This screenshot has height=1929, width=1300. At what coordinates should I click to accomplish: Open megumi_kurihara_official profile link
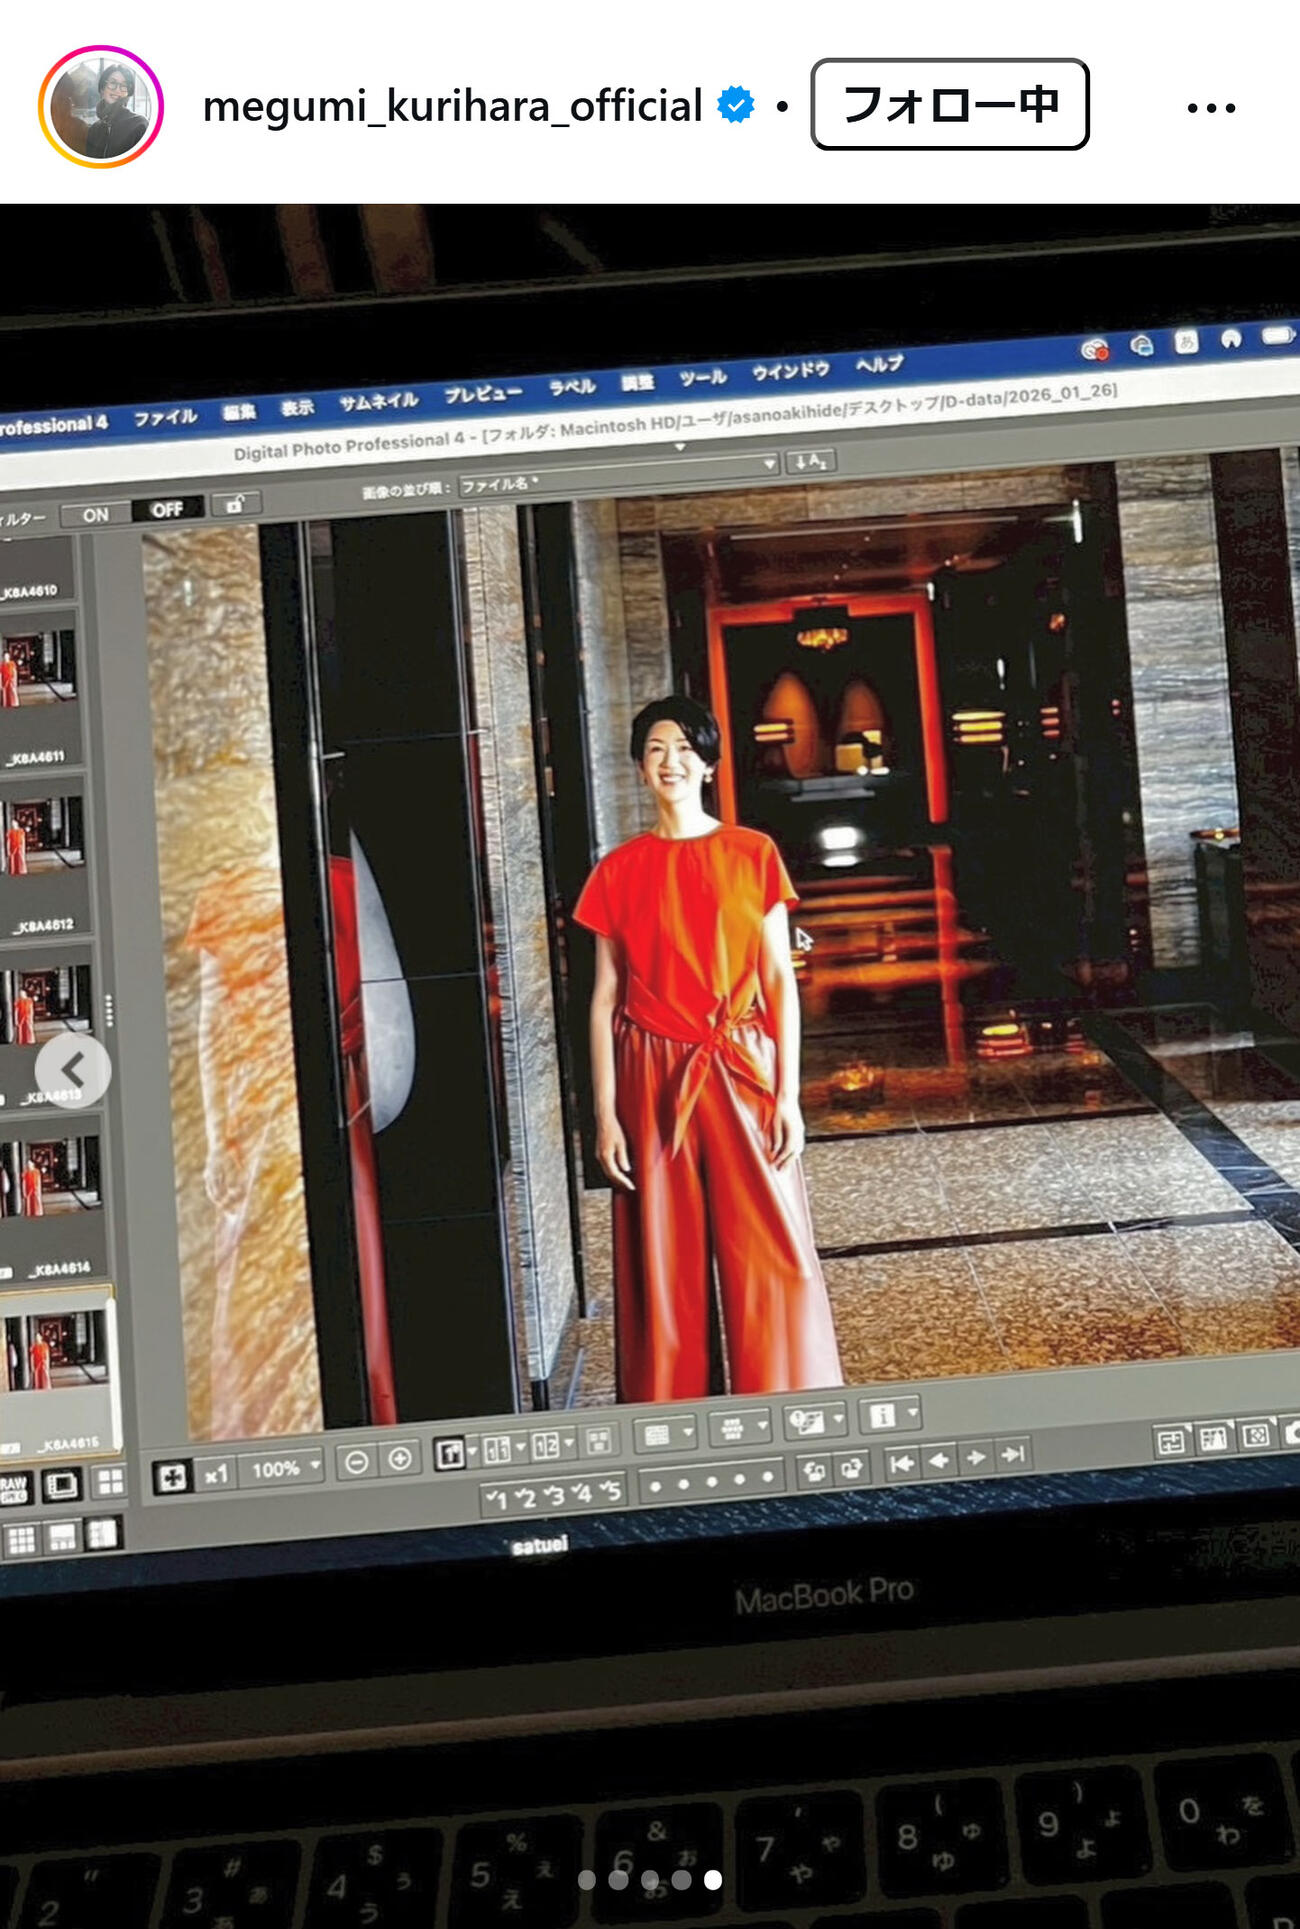[453, 106]
